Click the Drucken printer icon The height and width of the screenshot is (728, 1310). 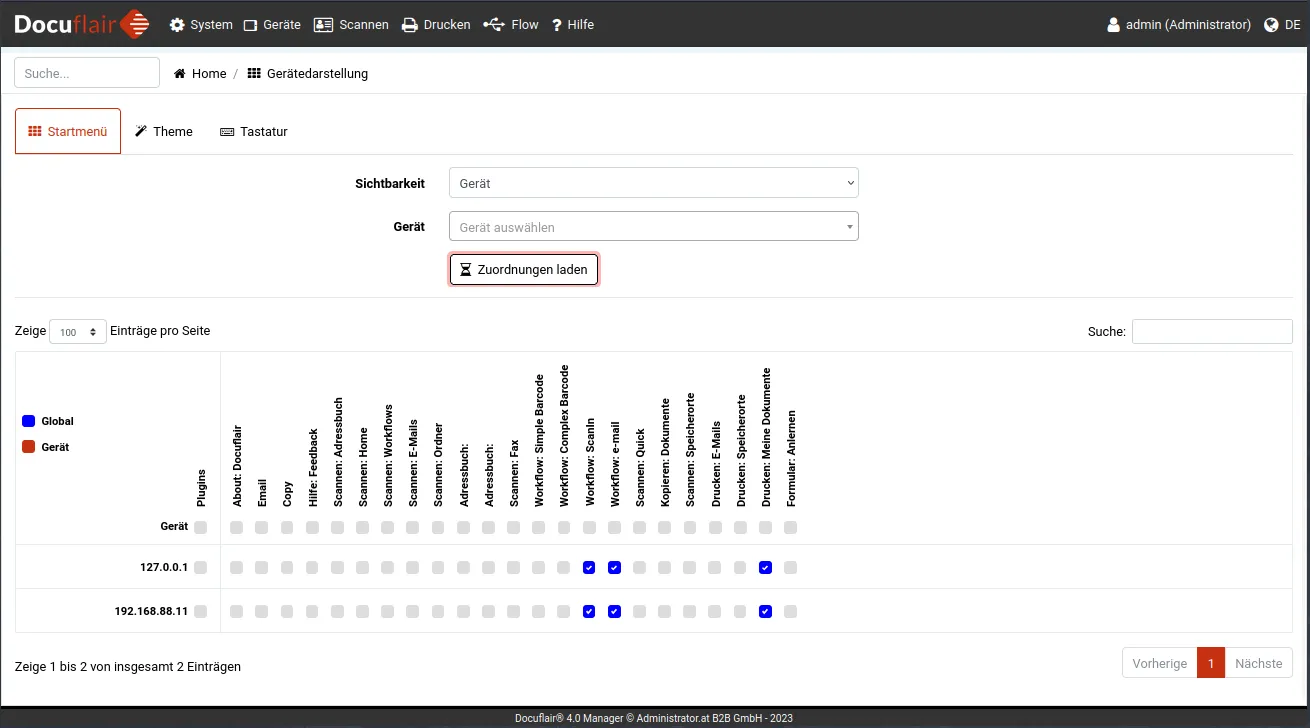(x=410, y=25)
